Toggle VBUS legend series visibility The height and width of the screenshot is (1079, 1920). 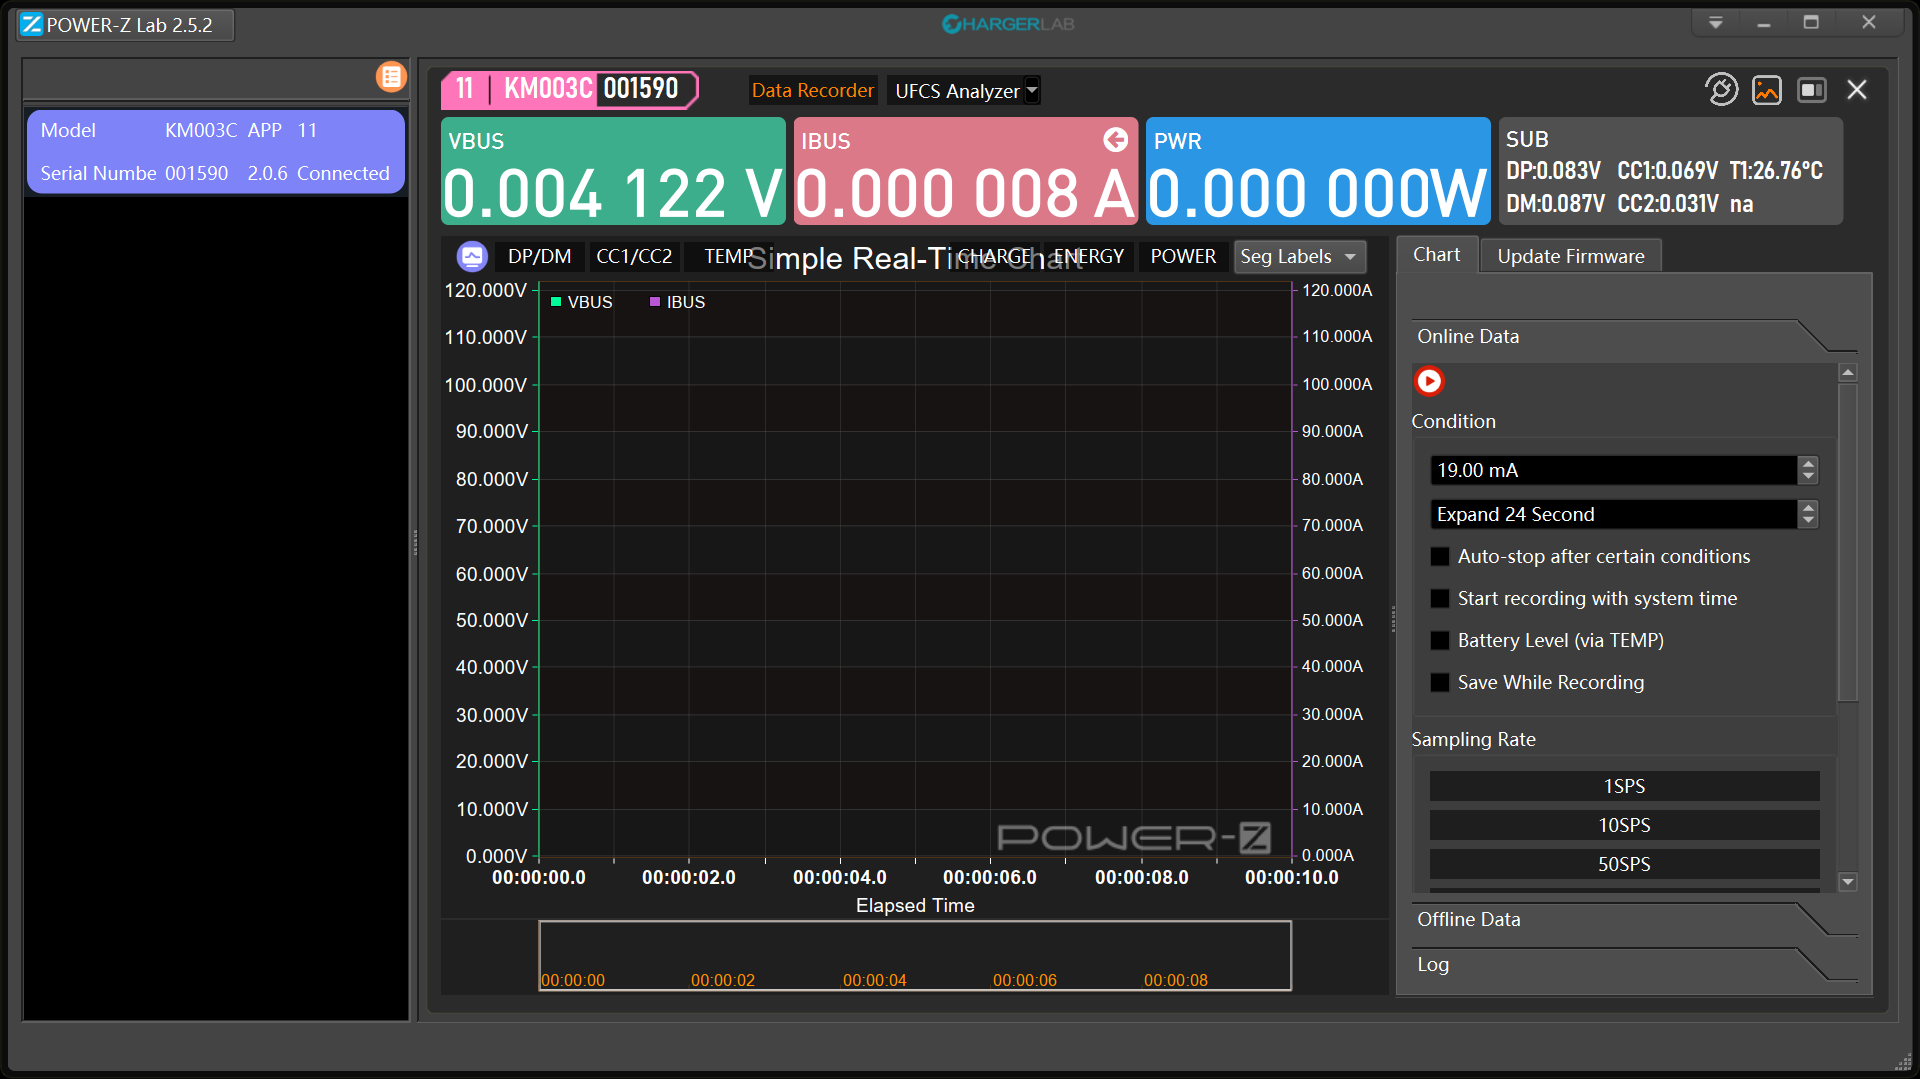pos(581,302)
